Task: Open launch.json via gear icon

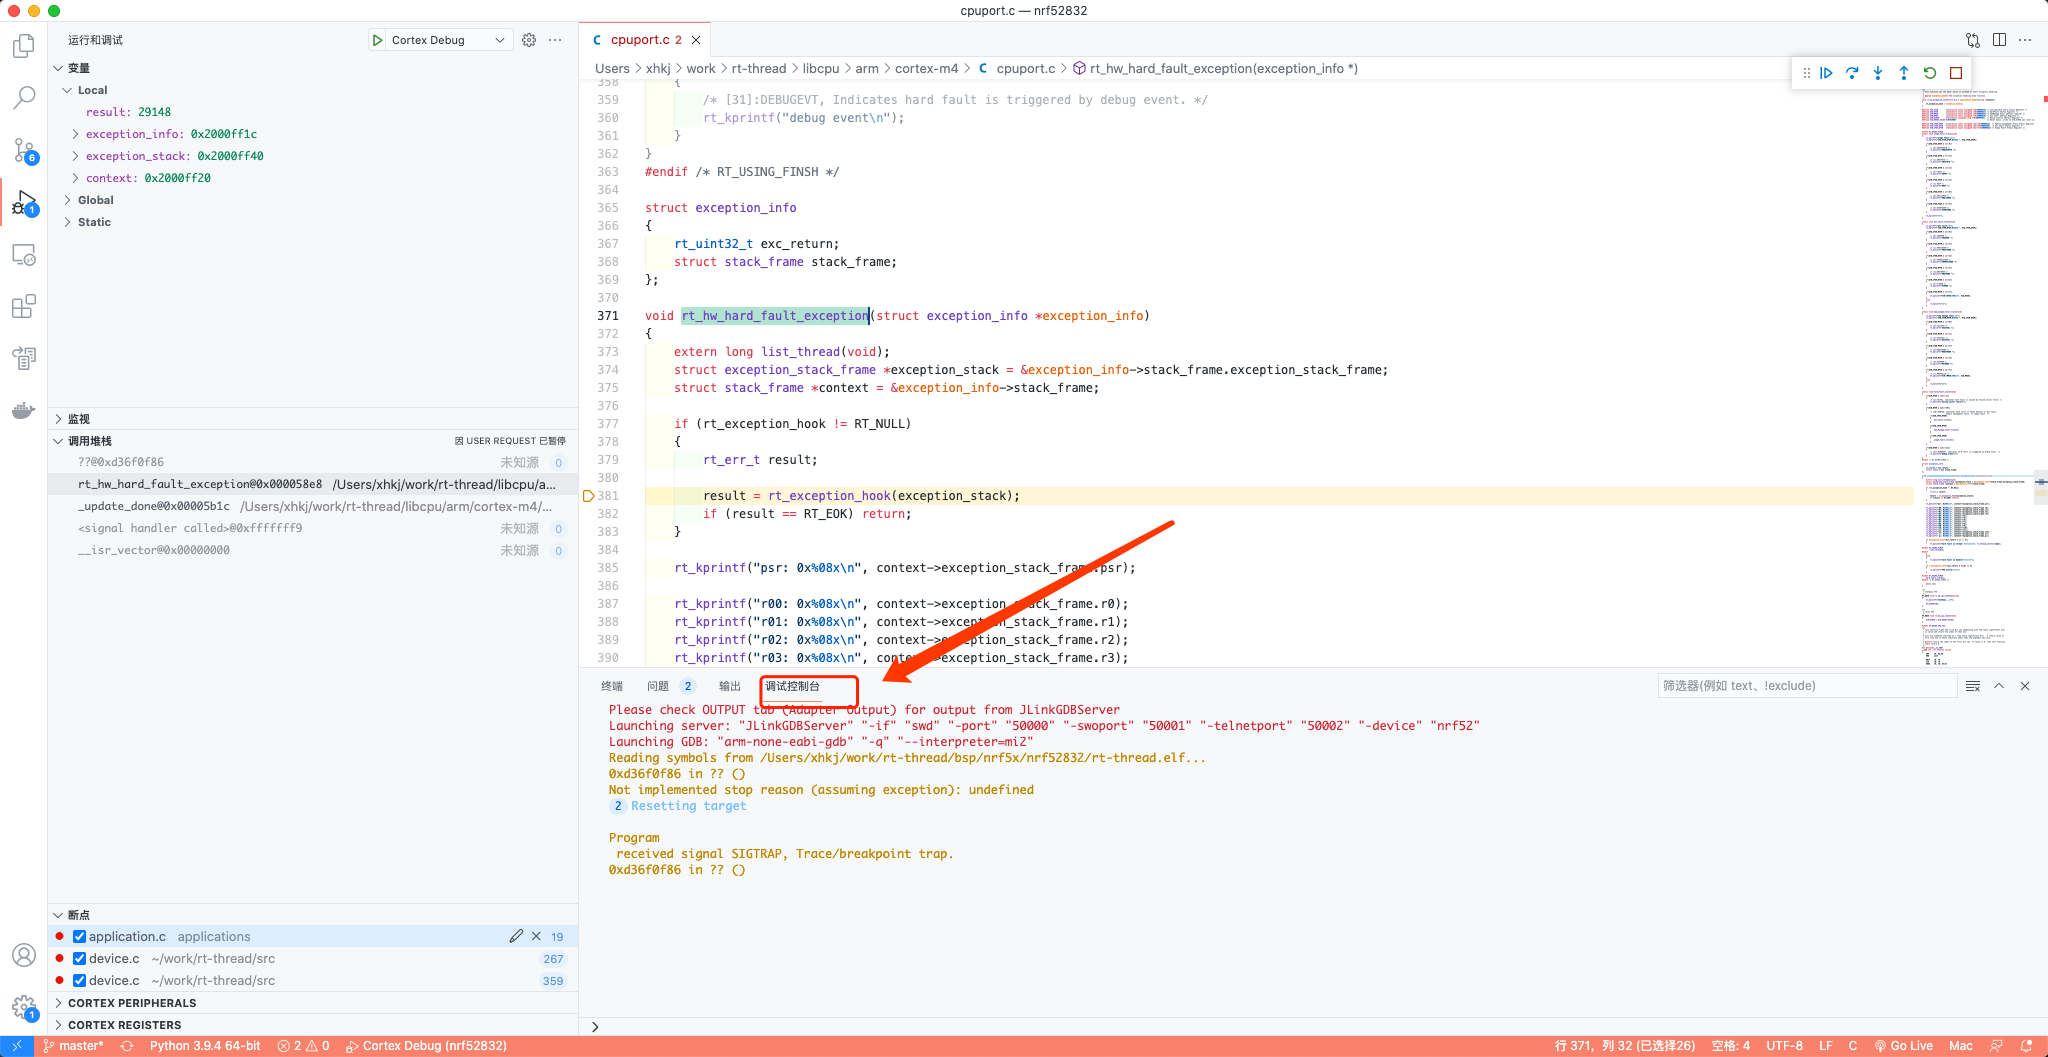Action: [x=529, y=40]
